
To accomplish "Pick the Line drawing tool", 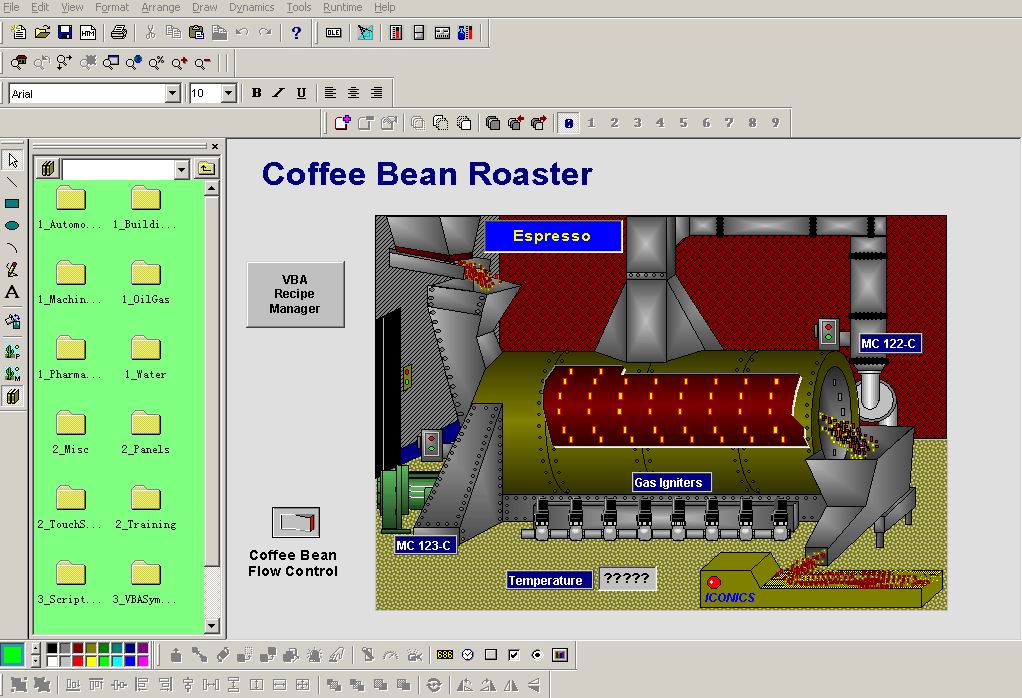I will [x=12, y=182].
